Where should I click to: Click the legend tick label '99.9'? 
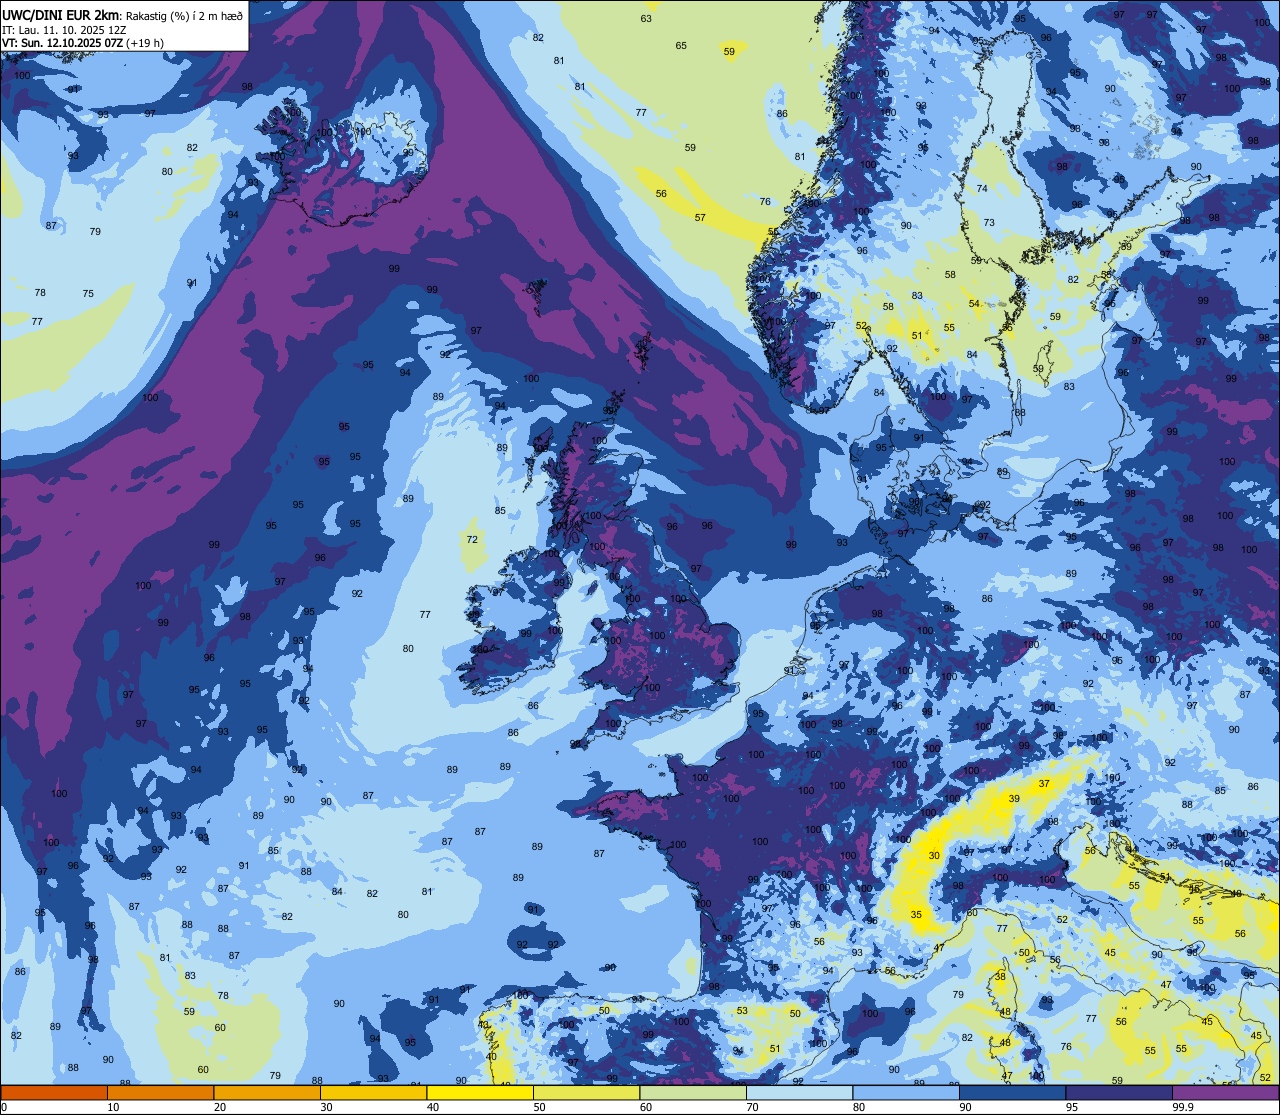pos(1182,1107)
